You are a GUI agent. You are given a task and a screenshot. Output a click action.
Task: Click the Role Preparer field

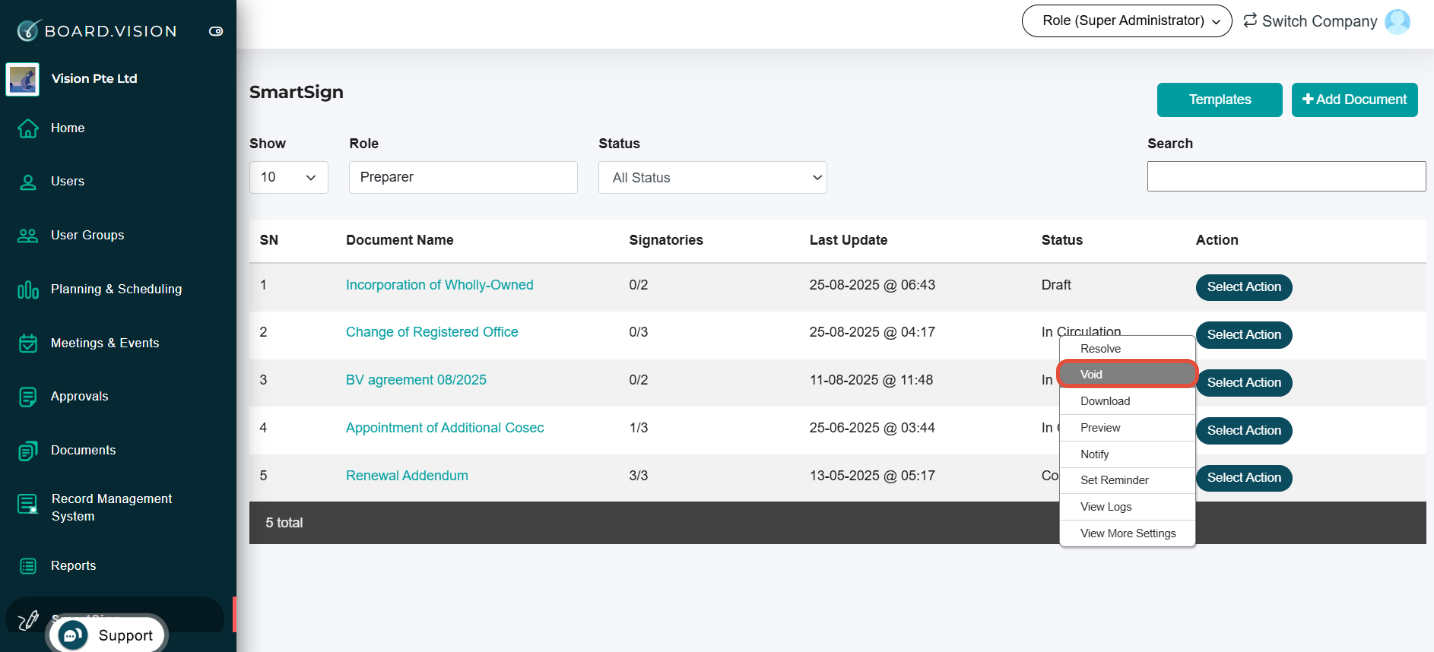pyautogui.click(x=463, y=177)
